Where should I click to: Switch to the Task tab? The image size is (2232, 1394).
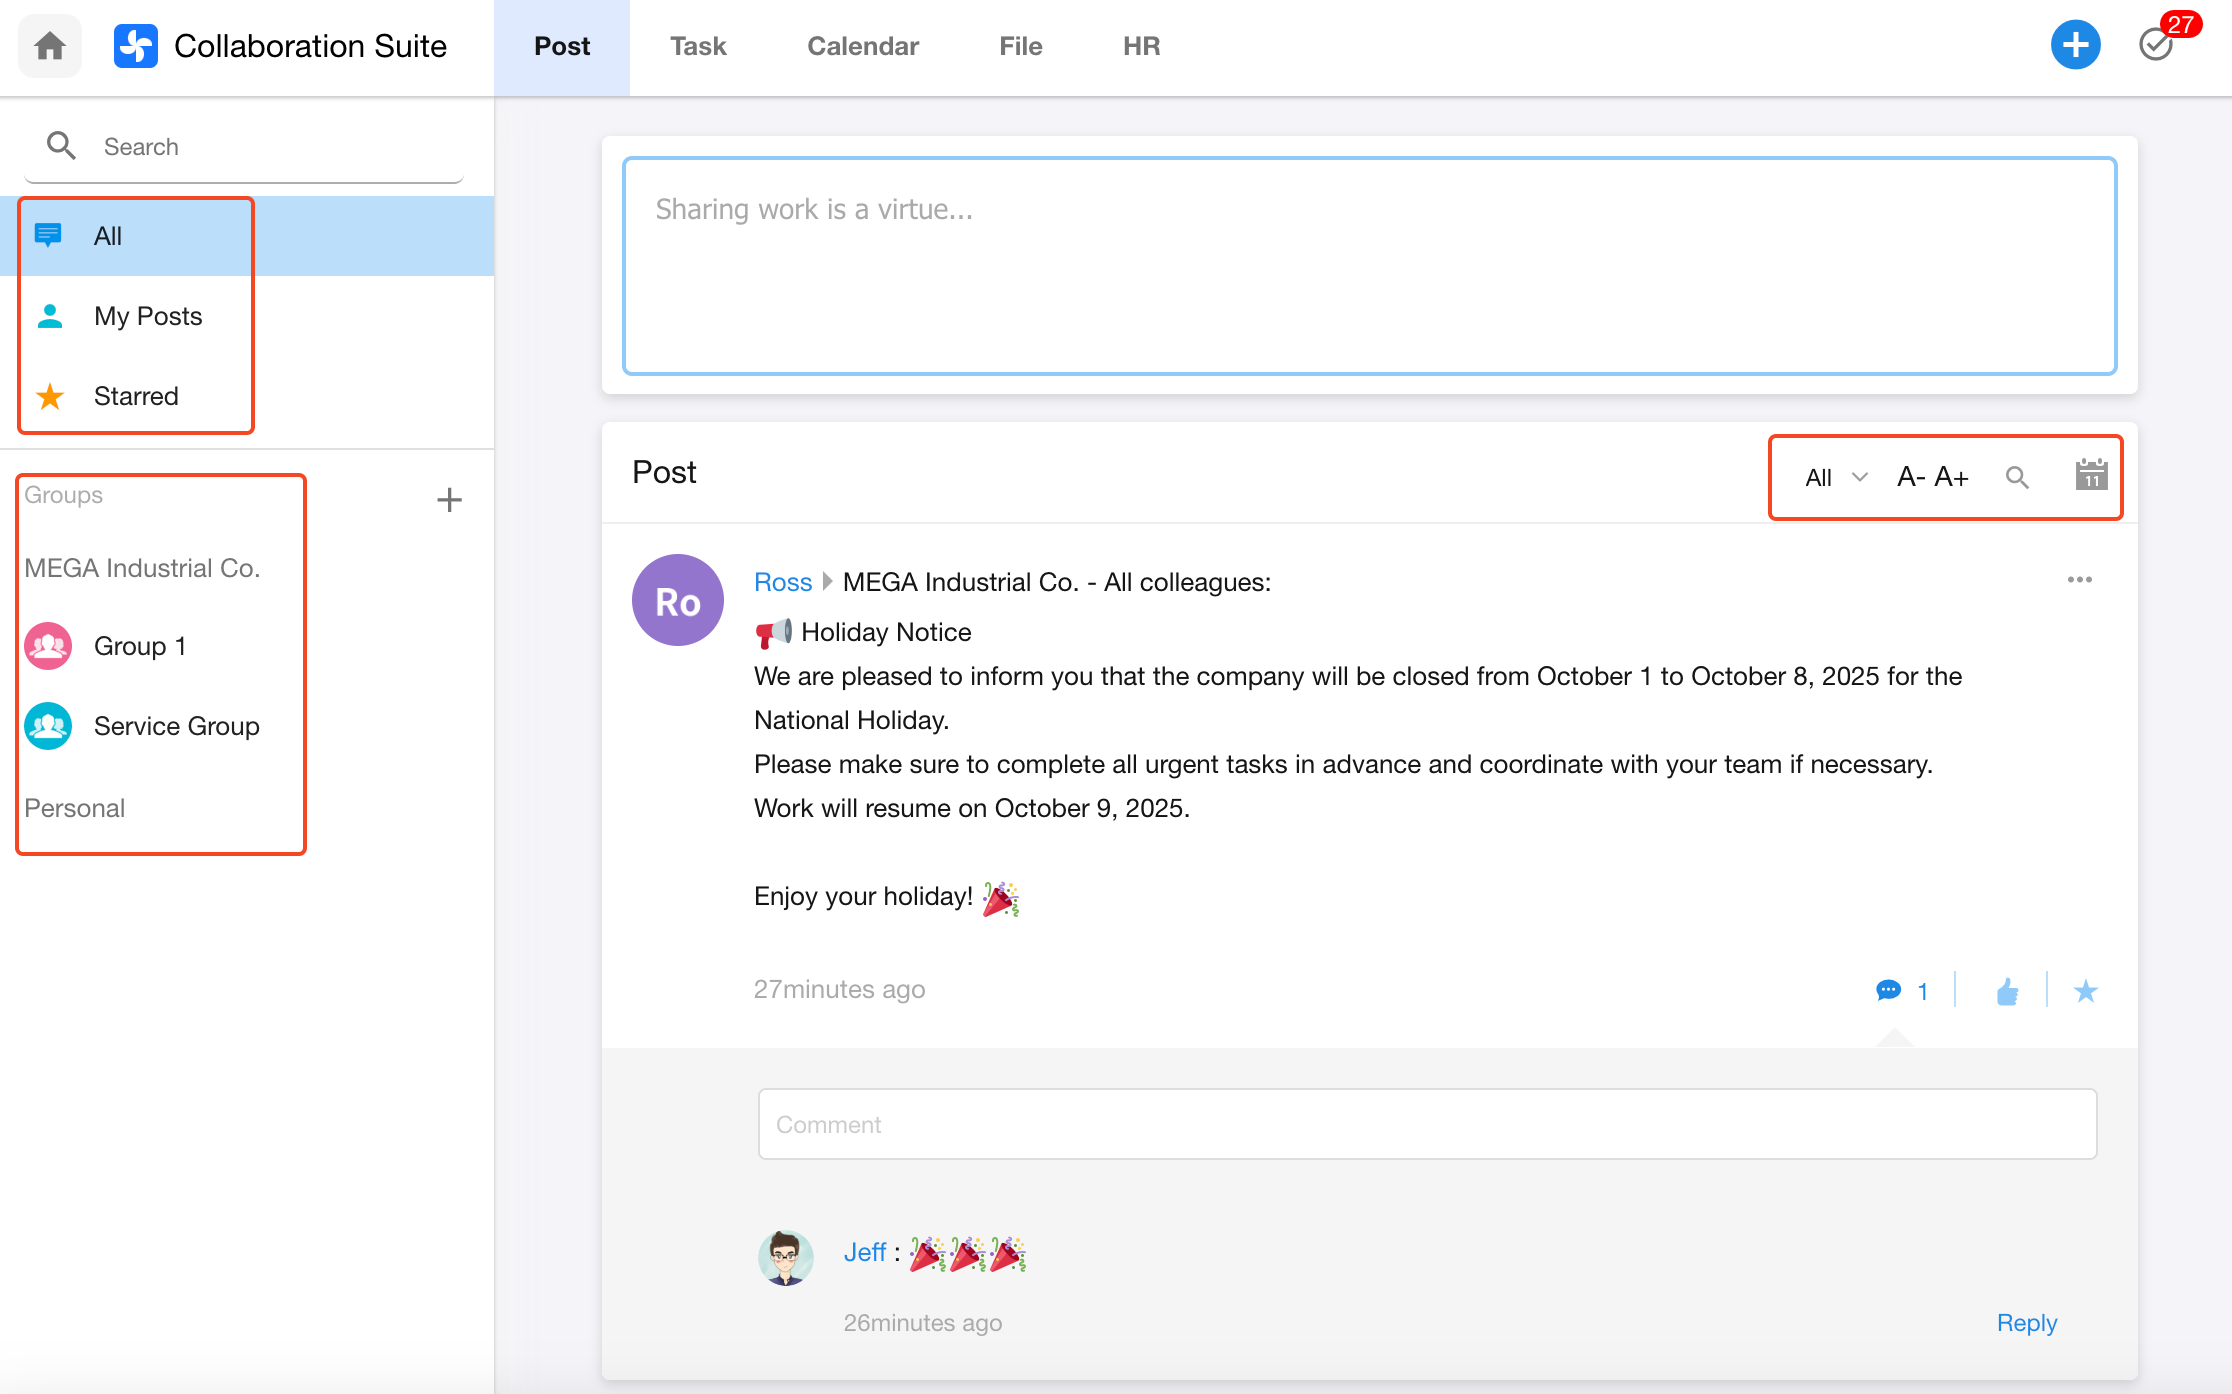point(698,46)
